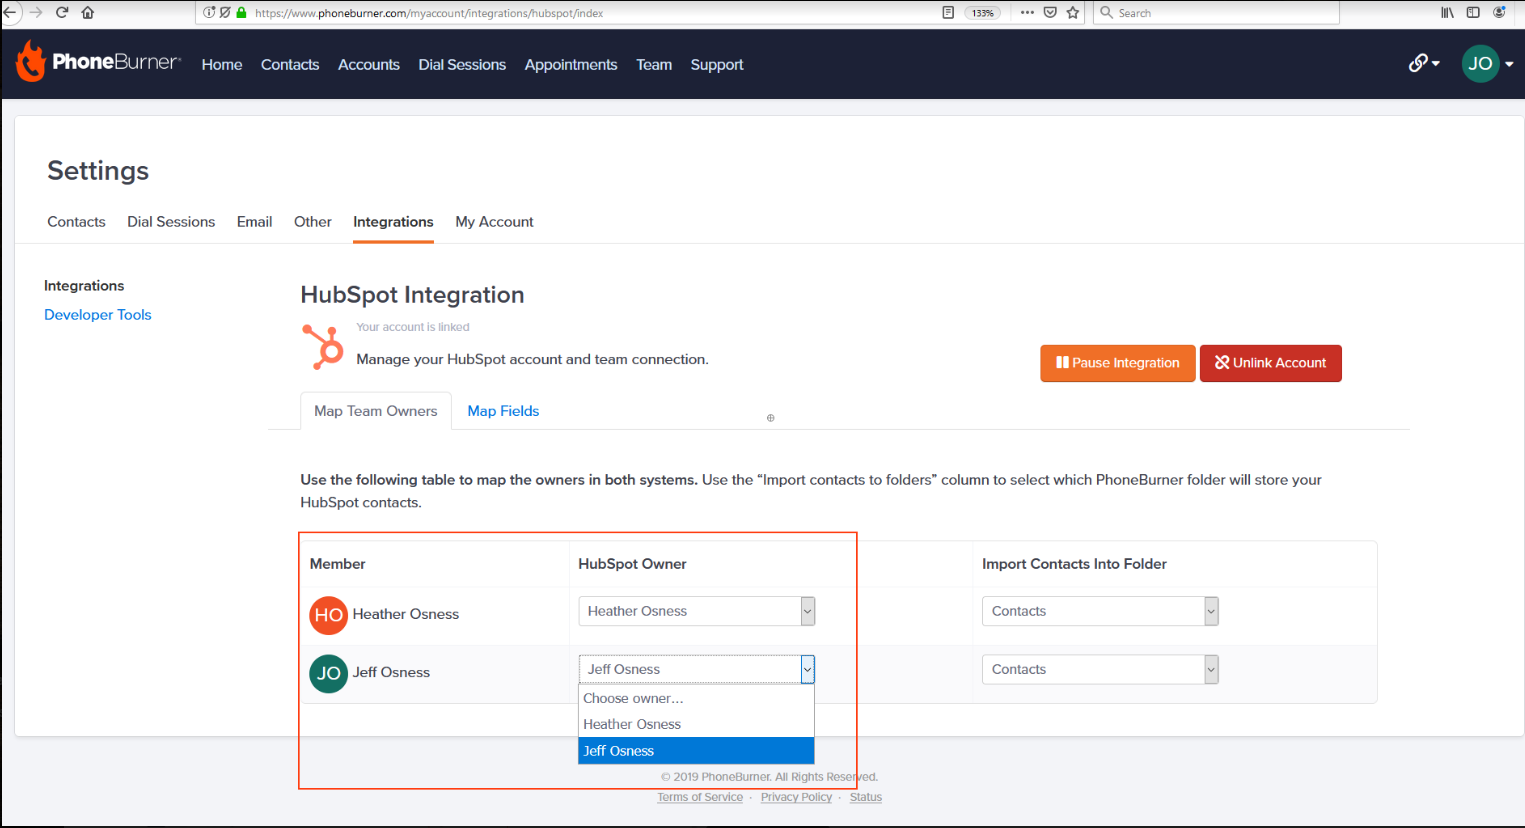The image size is (1525, 828).
Task: Click the JO avatar for Jeff Osness
Action: click(329, 673)
